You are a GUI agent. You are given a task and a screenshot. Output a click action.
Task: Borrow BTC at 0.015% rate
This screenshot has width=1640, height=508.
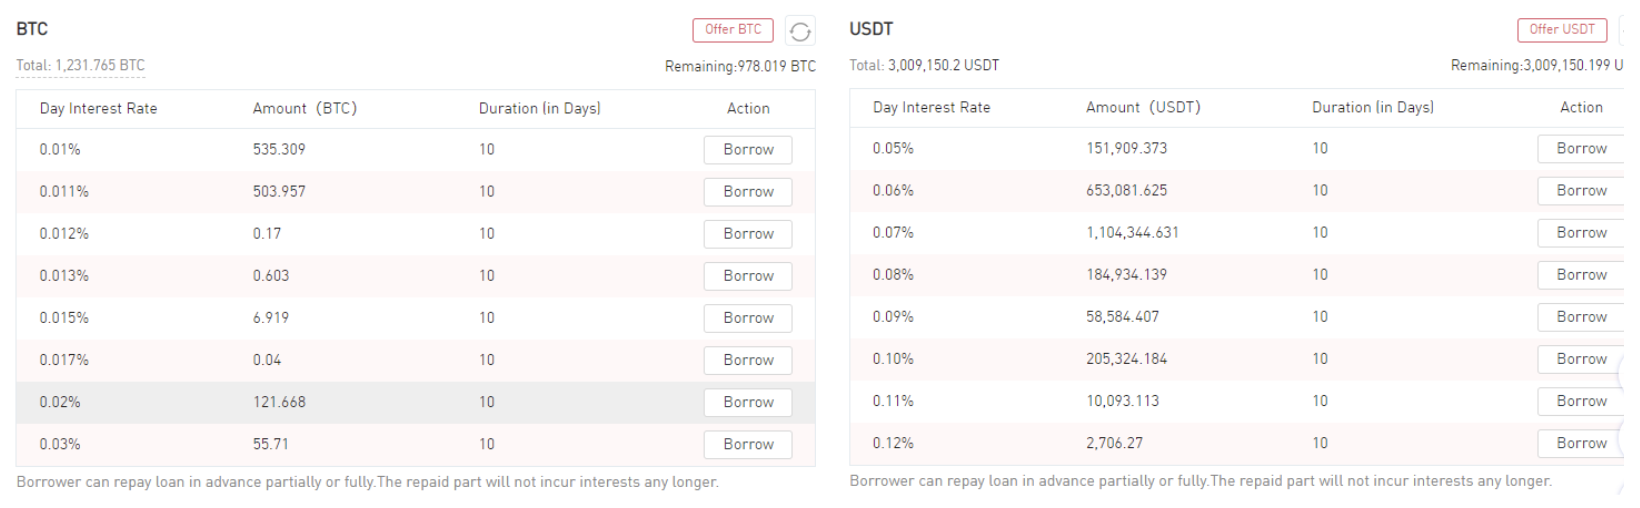pos(748,318)
